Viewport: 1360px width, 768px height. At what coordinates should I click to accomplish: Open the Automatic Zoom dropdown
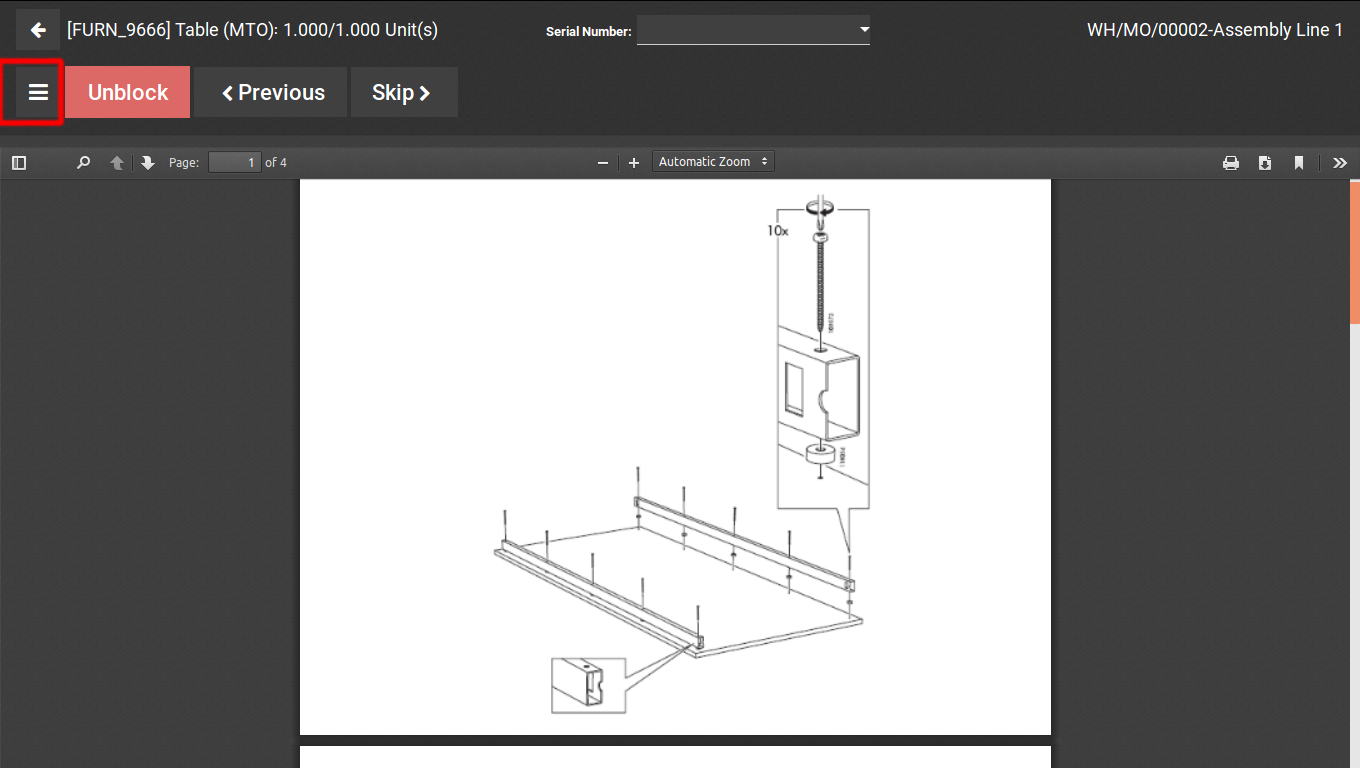[x=713, y=162]
